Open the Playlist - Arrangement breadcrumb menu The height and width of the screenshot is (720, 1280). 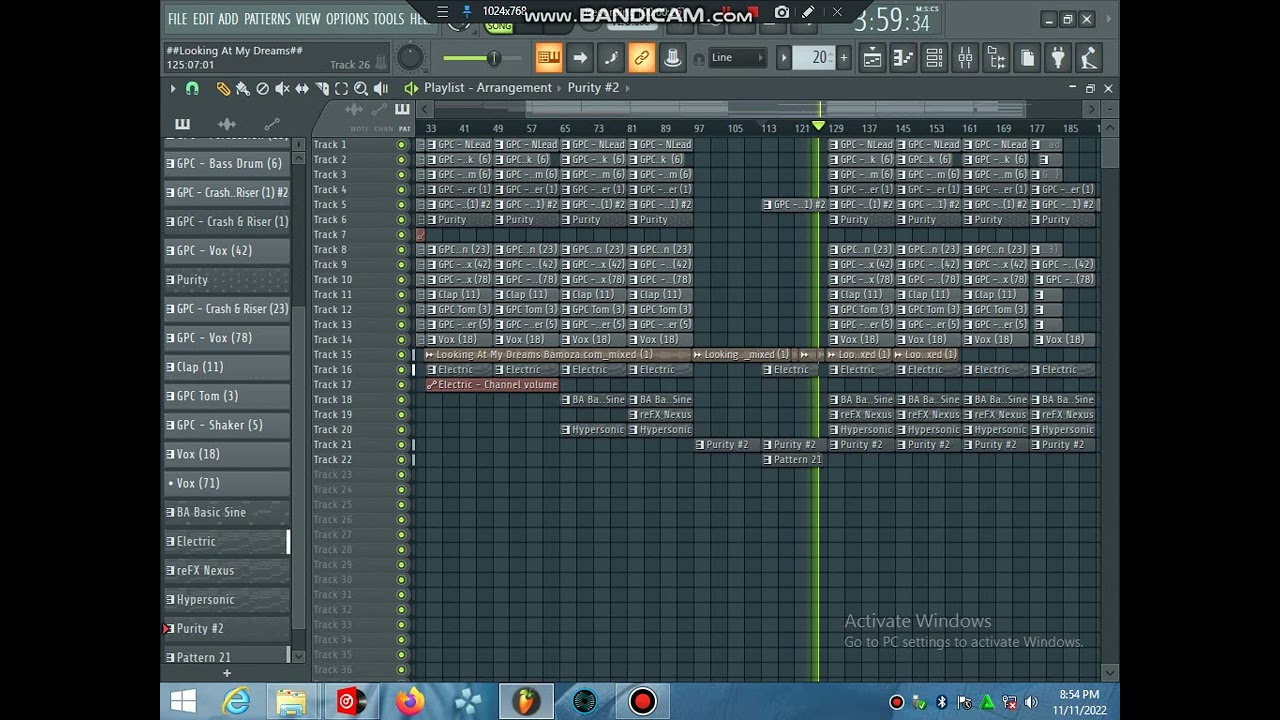[487, 88]
